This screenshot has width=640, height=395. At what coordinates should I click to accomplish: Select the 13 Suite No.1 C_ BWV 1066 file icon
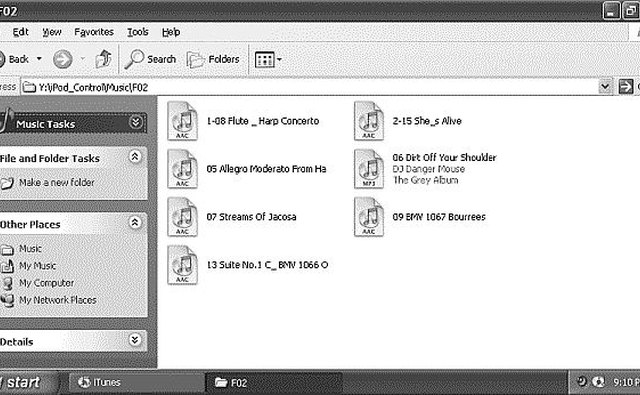click(x=182, y=265)
